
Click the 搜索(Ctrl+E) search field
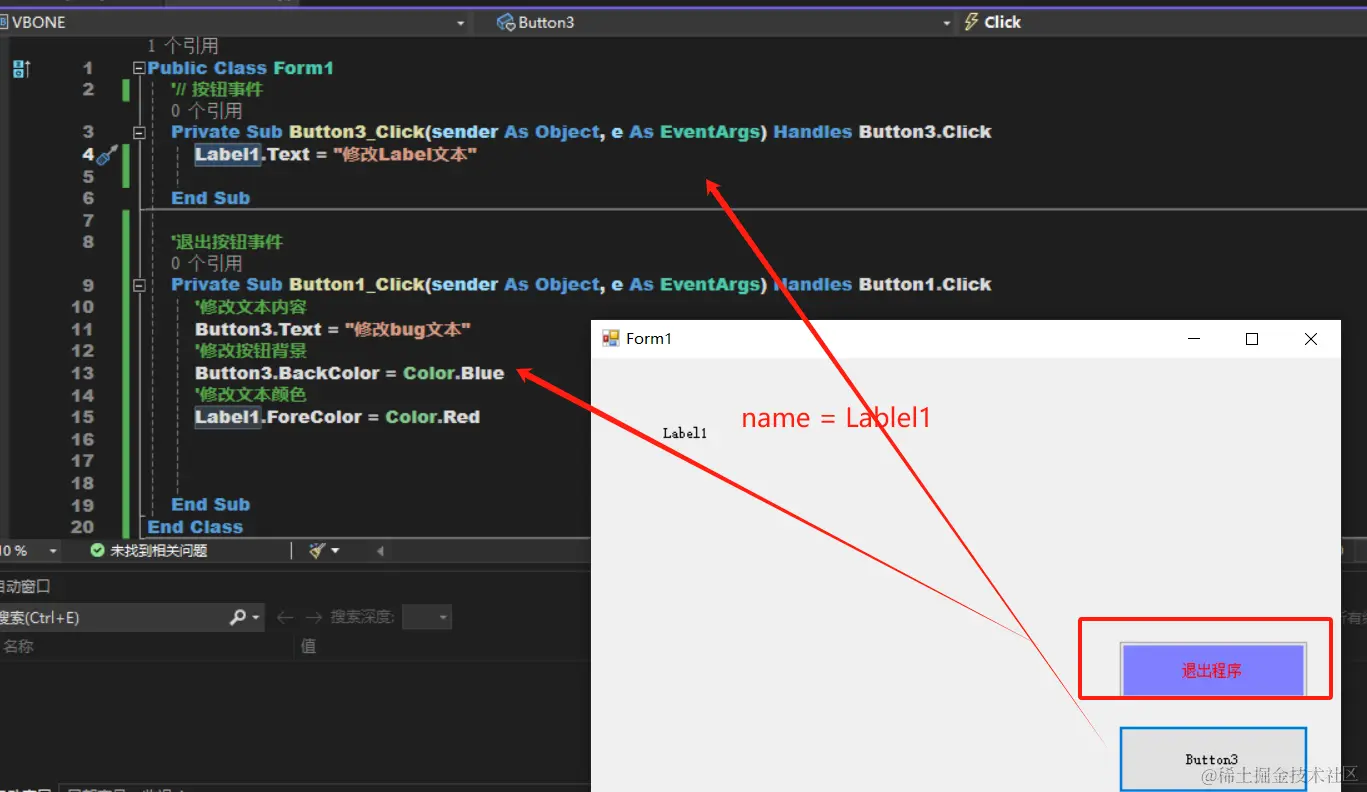click(x=112, y=617)
